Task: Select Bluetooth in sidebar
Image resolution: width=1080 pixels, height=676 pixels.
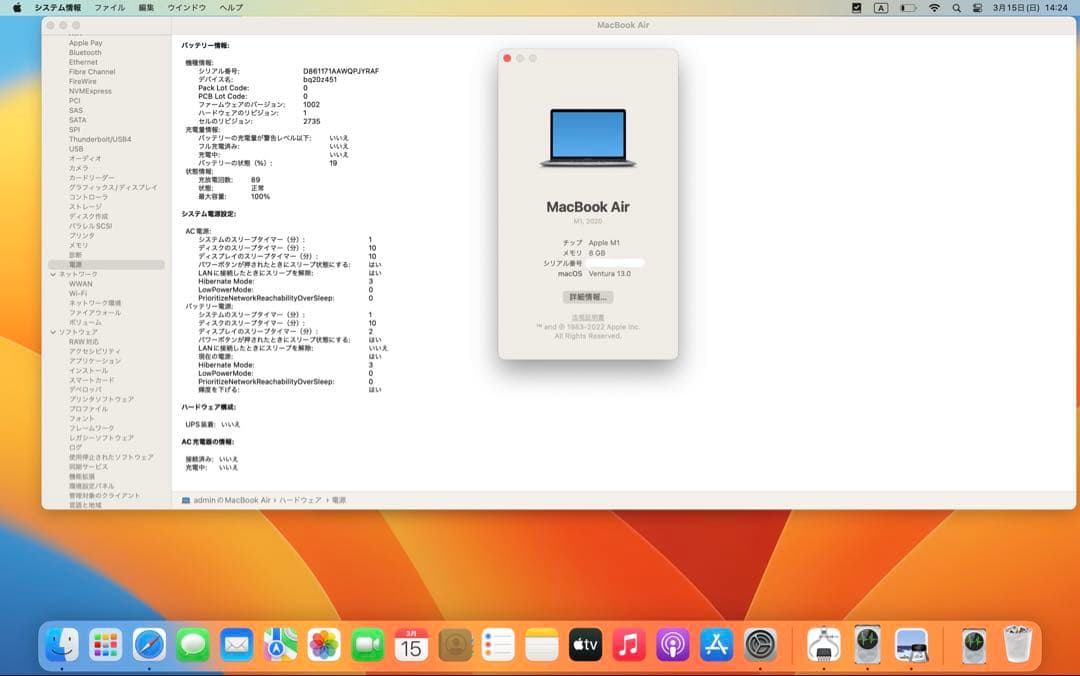Action: click(85, 52)
